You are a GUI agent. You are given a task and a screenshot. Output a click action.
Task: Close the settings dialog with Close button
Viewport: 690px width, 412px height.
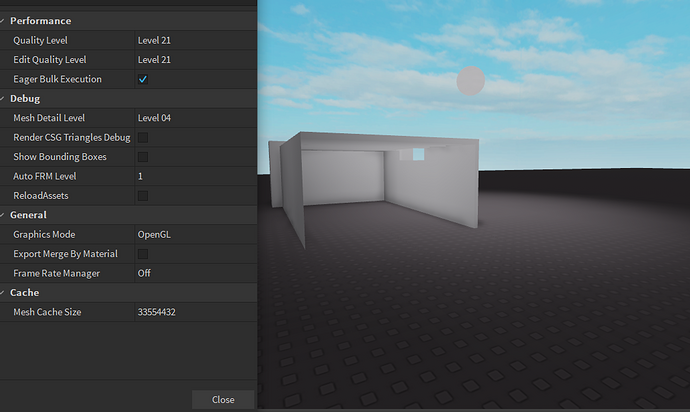click(223, 400)
